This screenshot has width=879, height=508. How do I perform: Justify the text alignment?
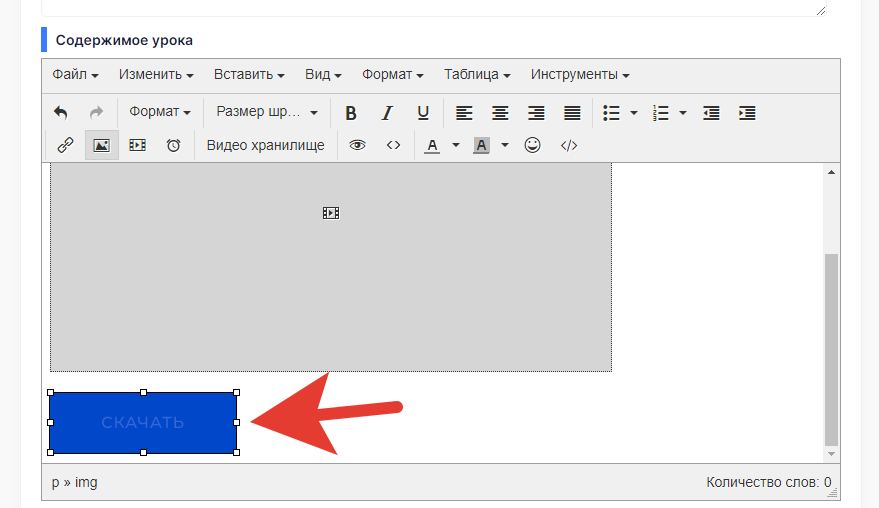click(x=572, y=113)
